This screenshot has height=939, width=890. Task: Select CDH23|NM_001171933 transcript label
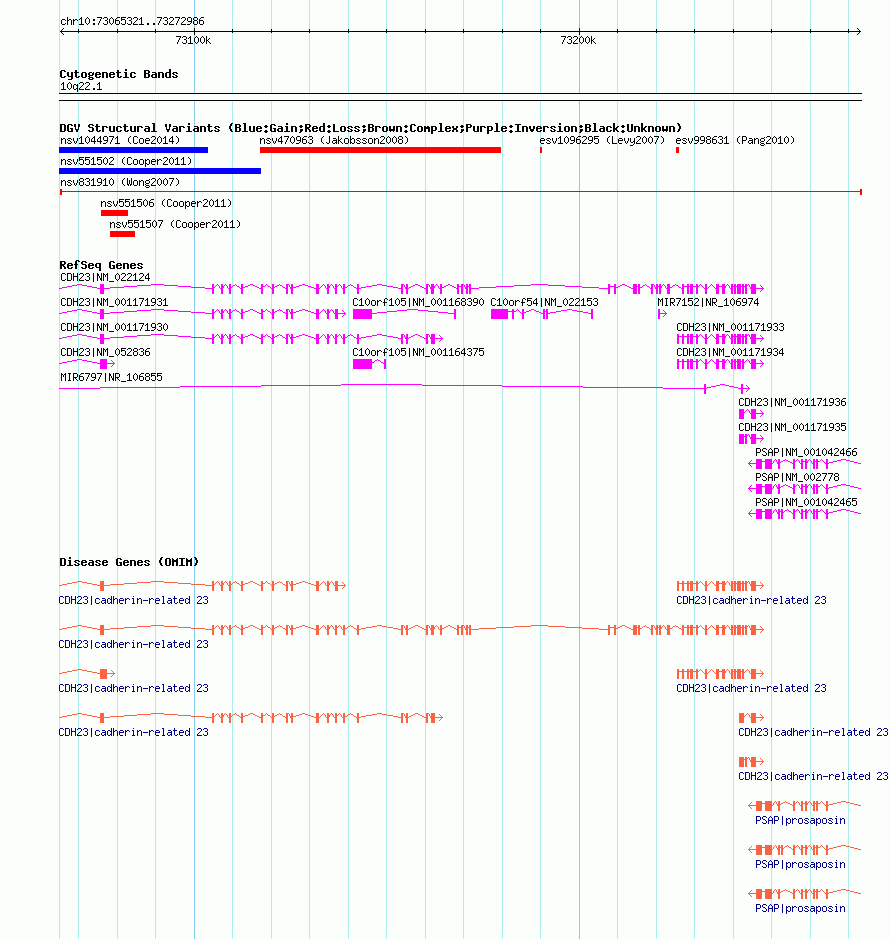click(x=730, y=328)
